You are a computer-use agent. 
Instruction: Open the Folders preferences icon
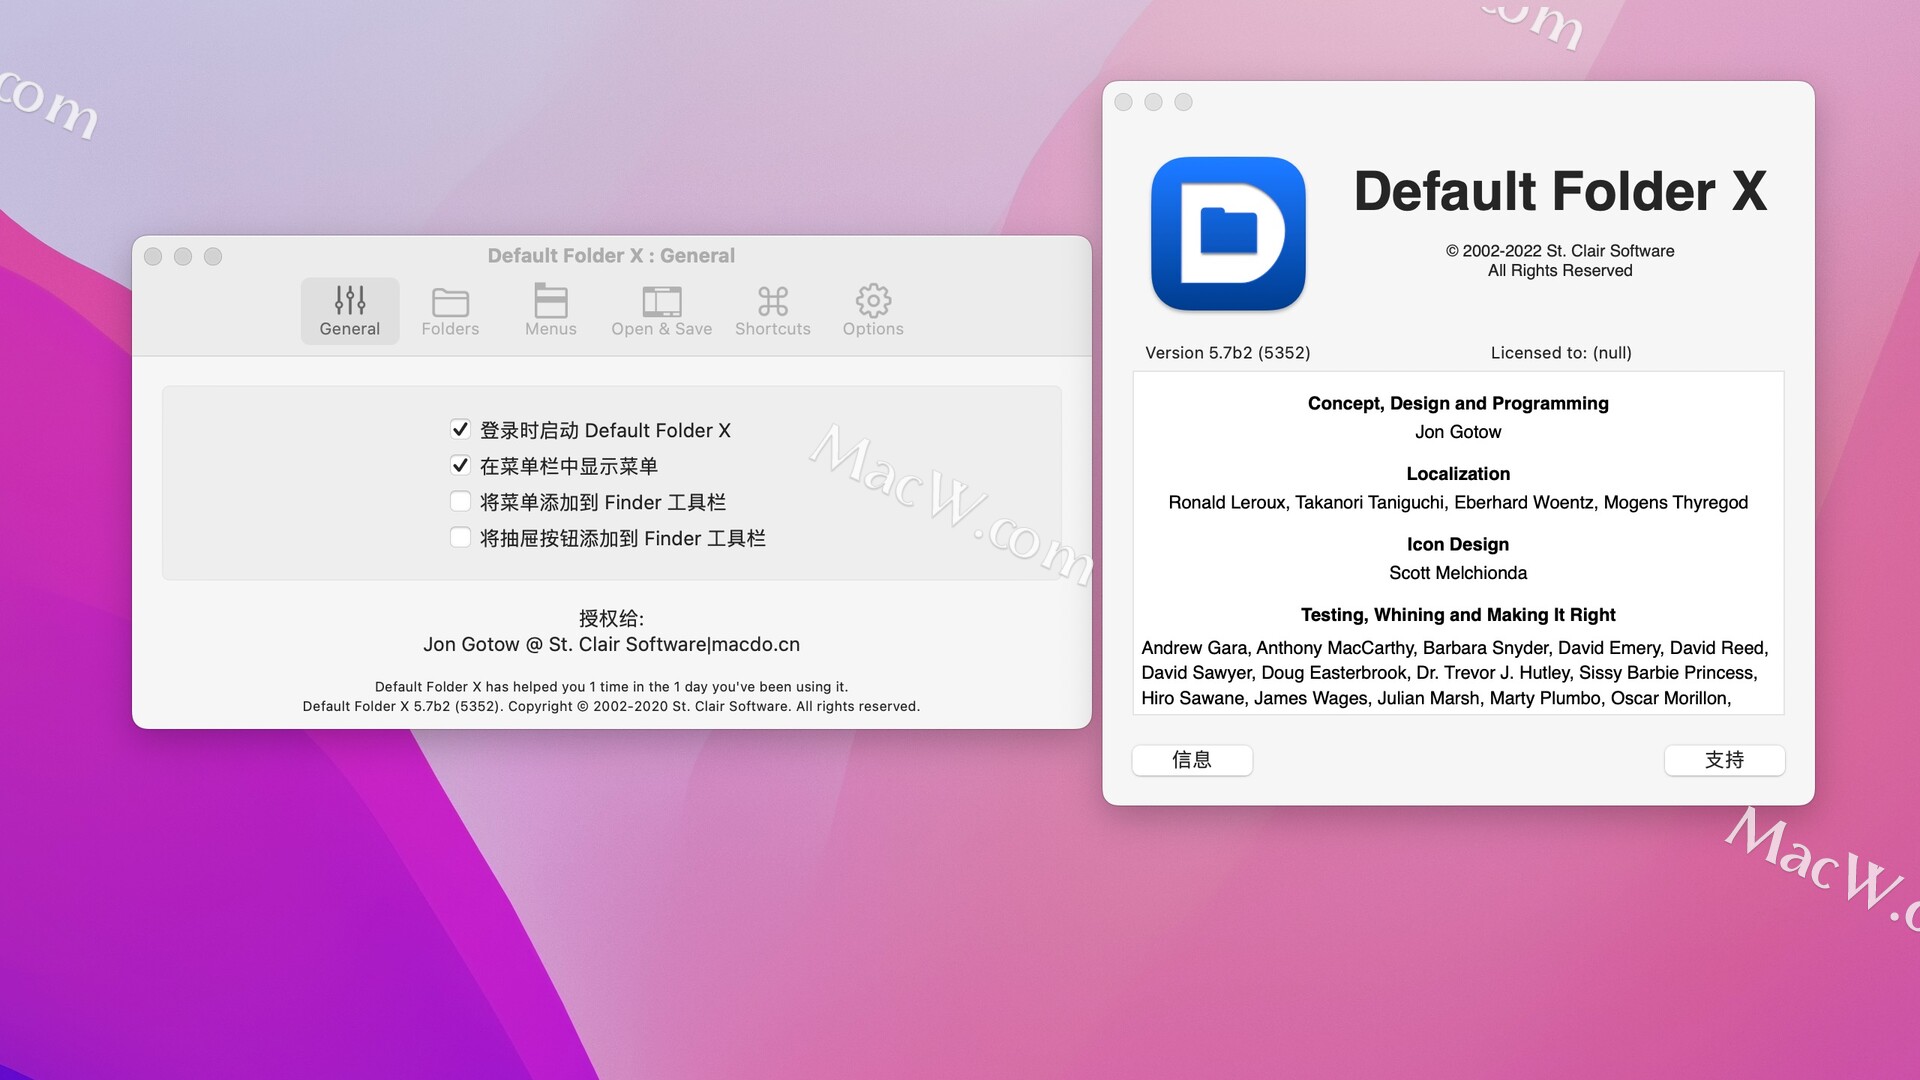450,301
